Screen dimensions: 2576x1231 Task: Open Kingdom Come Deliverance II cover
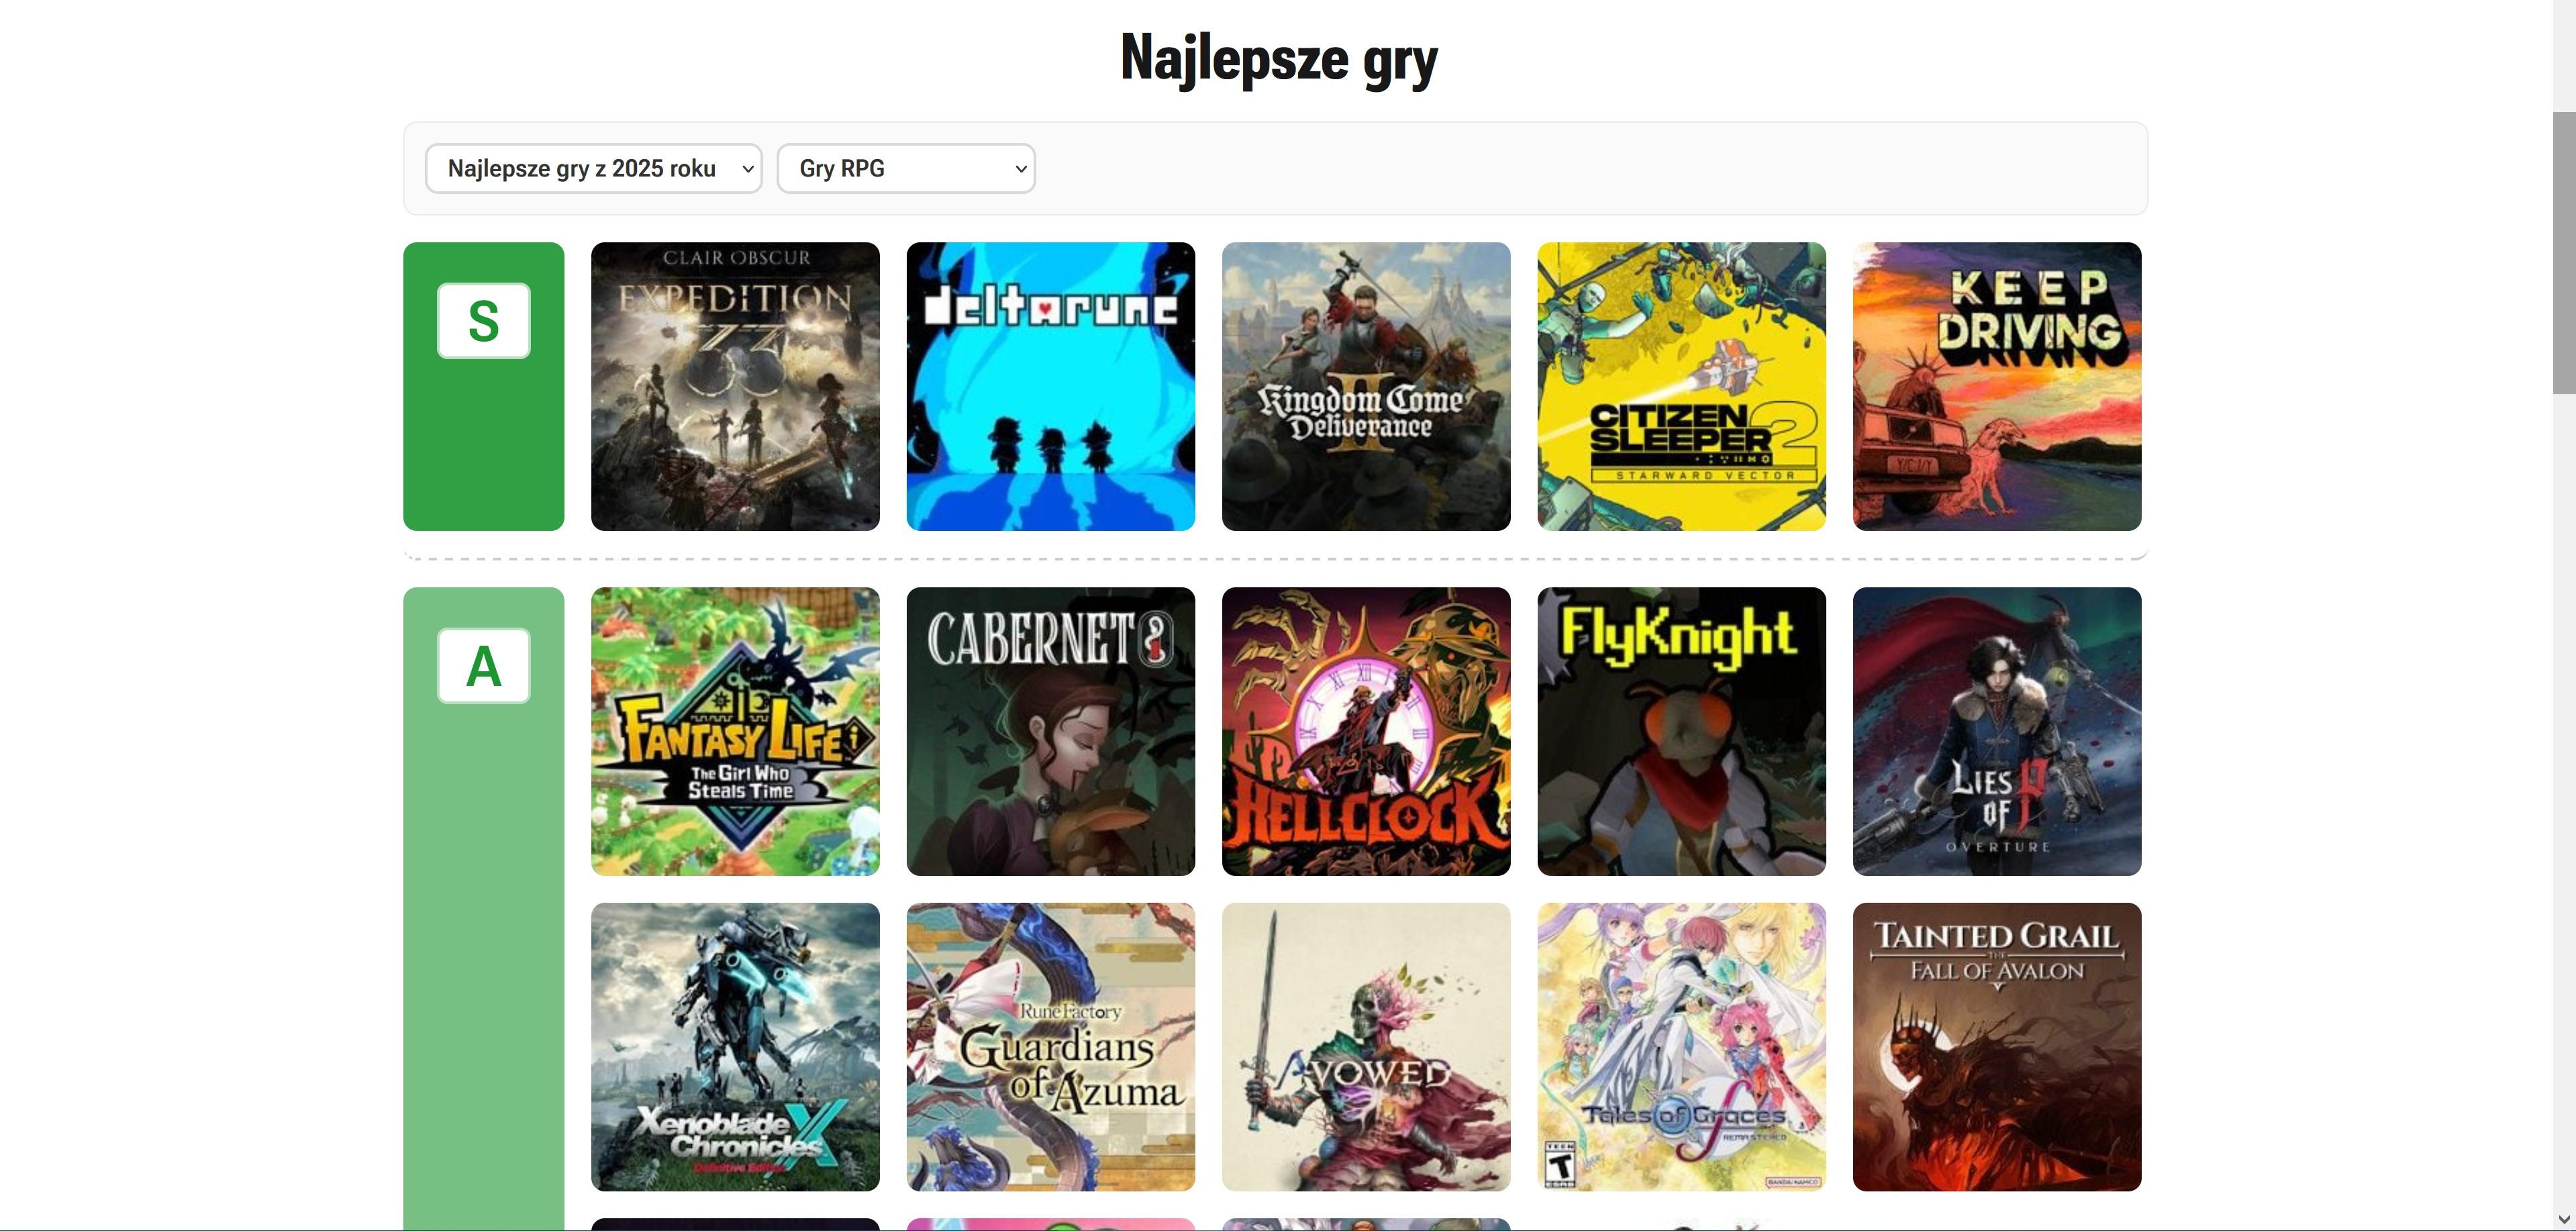click(x=1366, y=386)
